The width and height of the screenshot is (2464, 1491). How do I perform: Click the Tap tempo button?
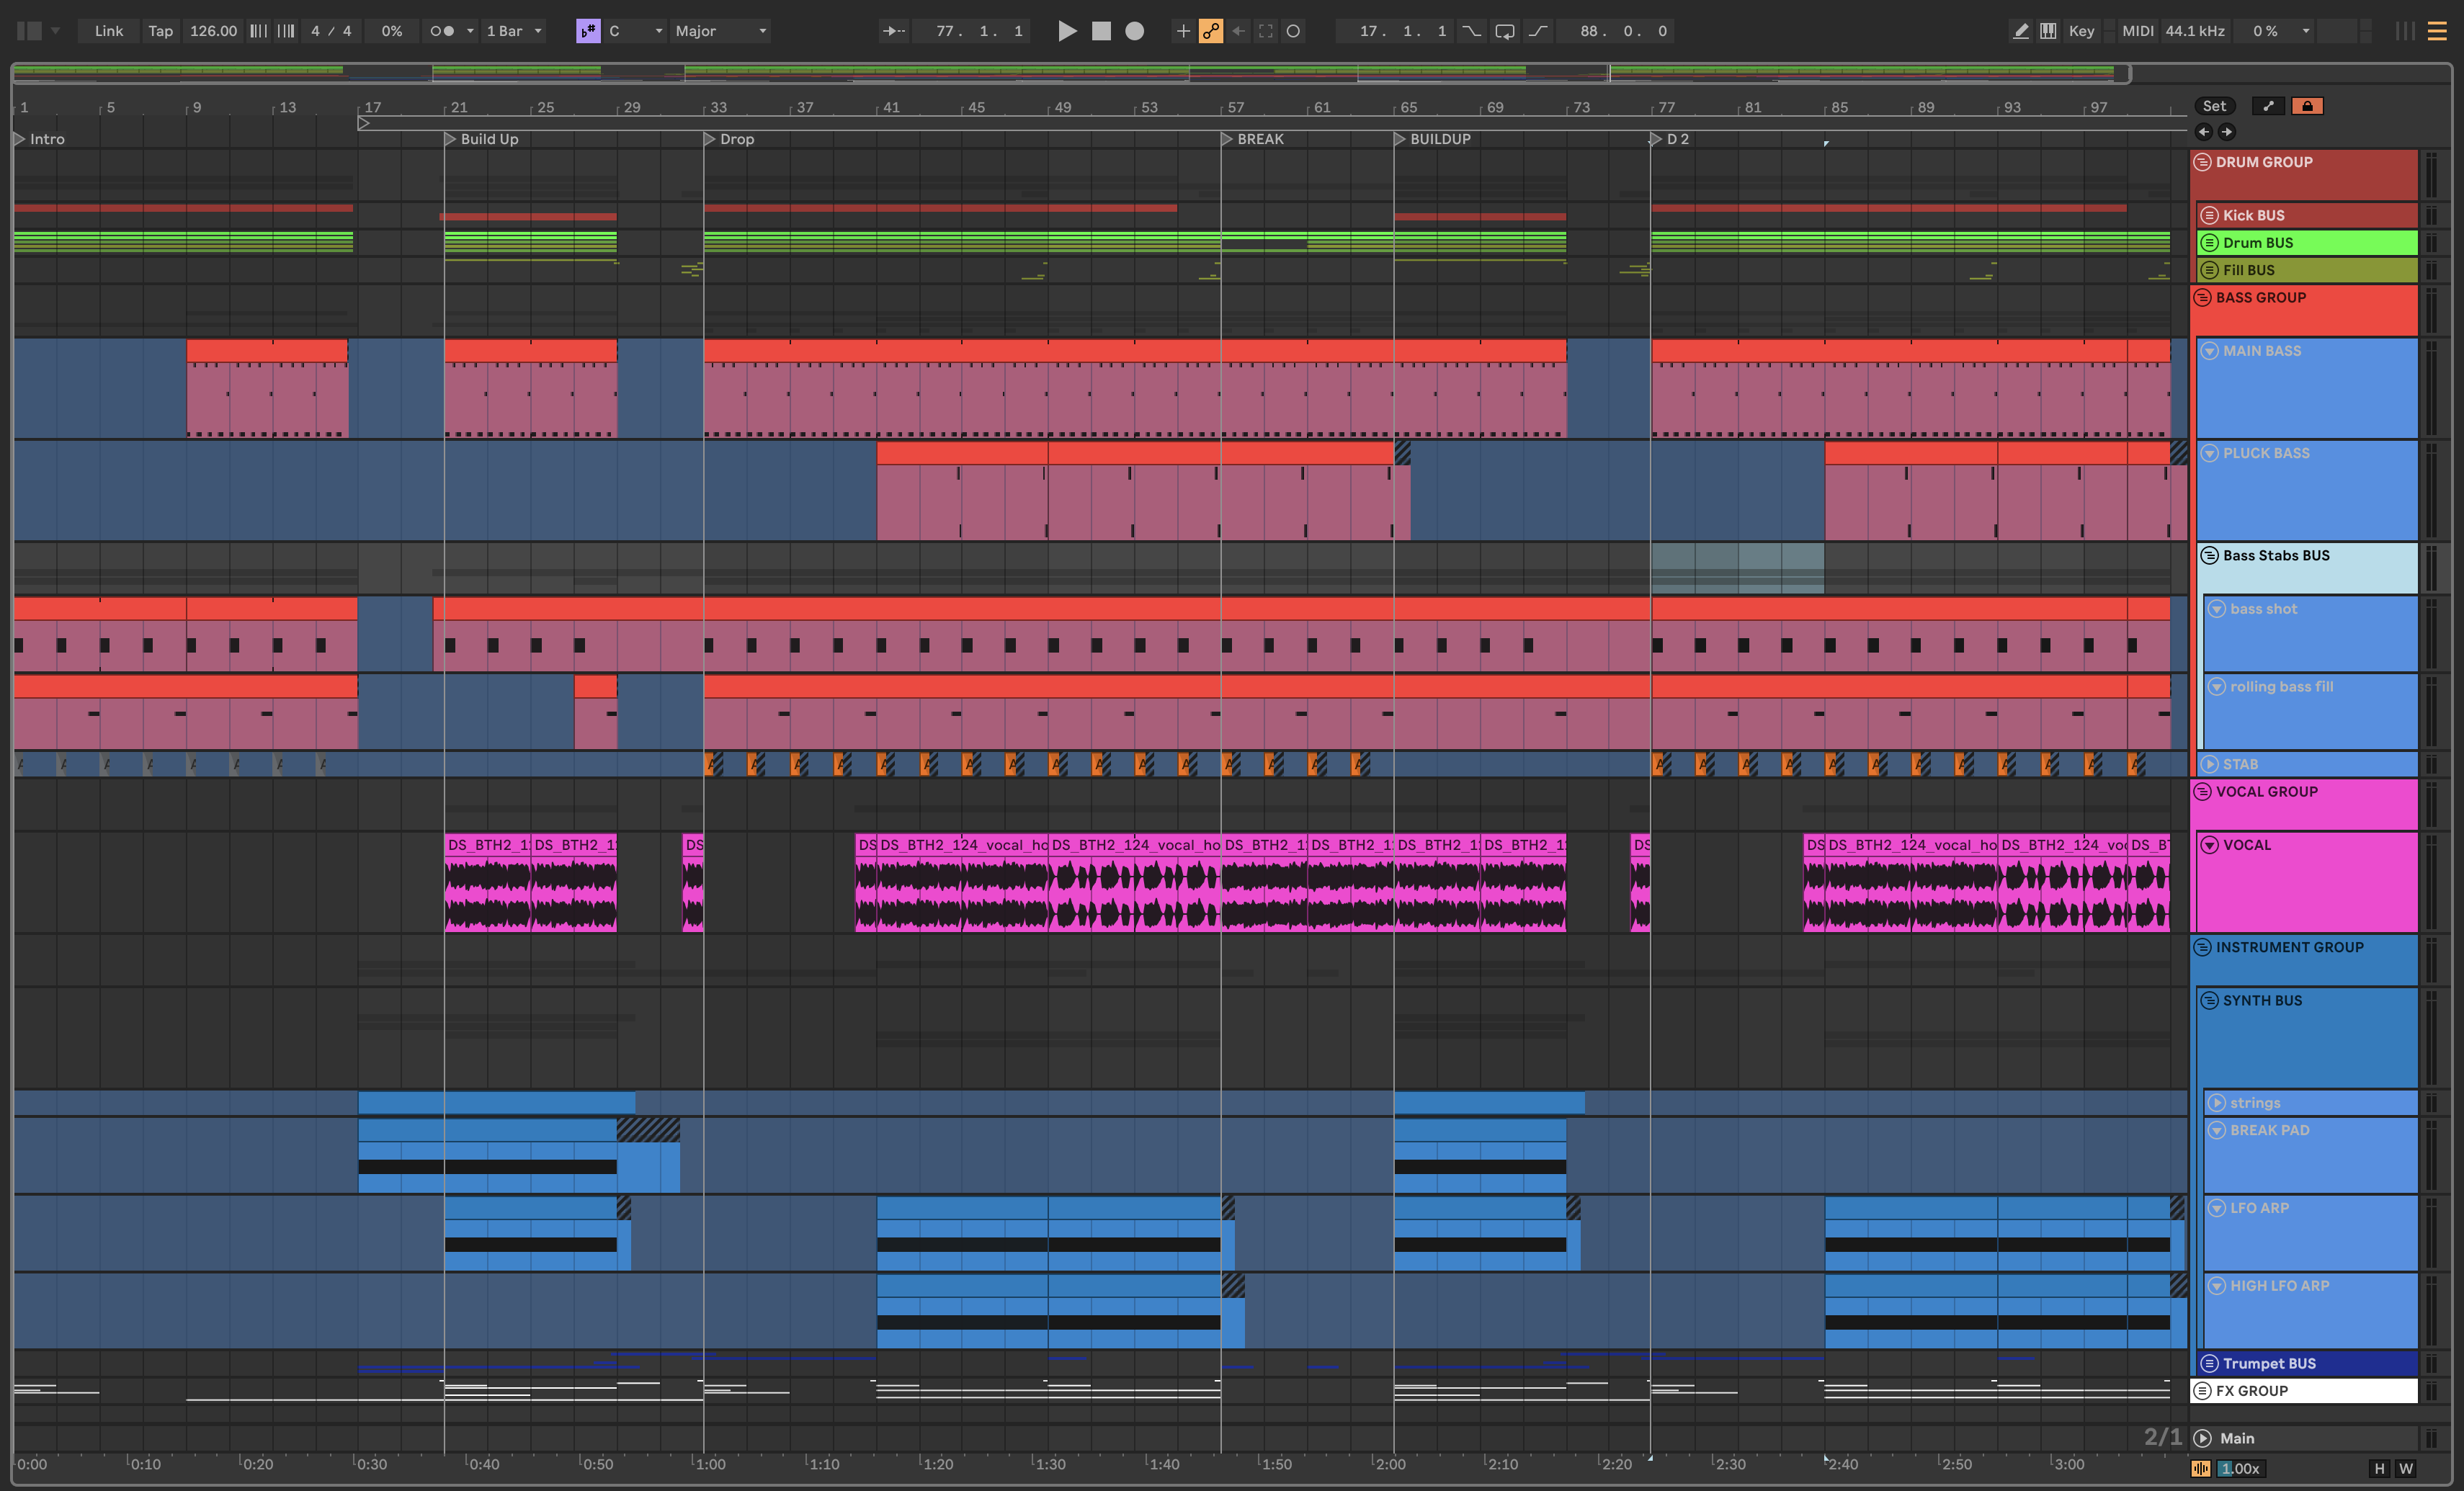tap(160, 31)
